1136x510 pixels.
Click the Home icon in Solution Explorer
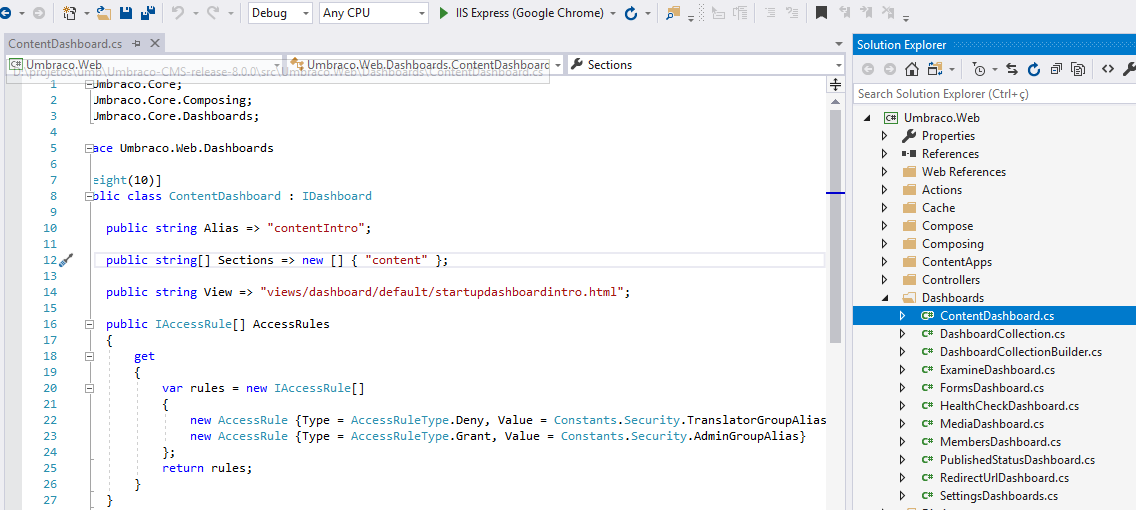pyautogui.click(x=912, y=70)
